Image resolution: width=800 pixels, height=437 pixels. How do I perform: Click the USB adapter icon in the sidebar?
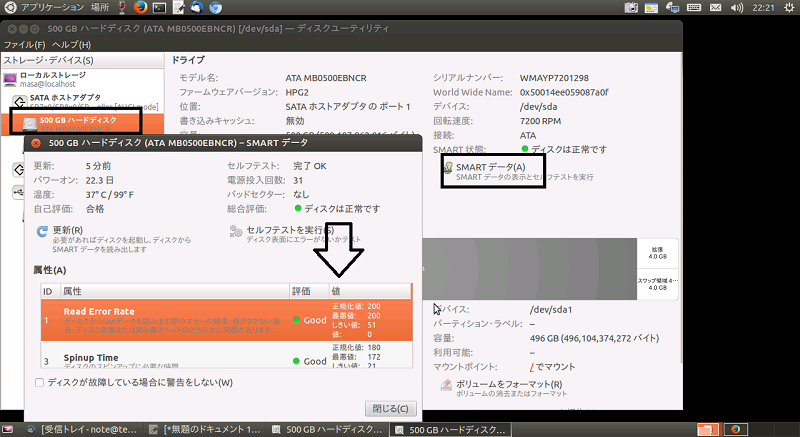click(x=19, y=192)
